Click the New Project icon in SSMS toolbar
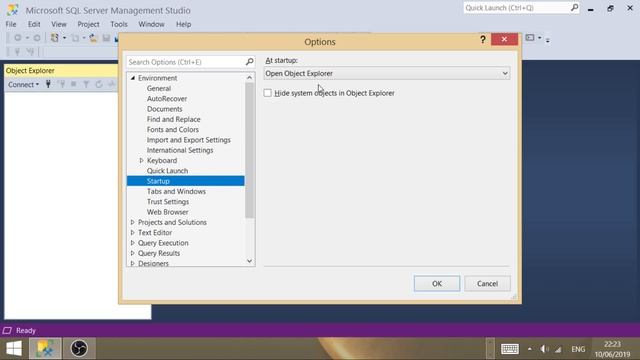This screenshot has width=640, height=360. click(x=54, y=38)
